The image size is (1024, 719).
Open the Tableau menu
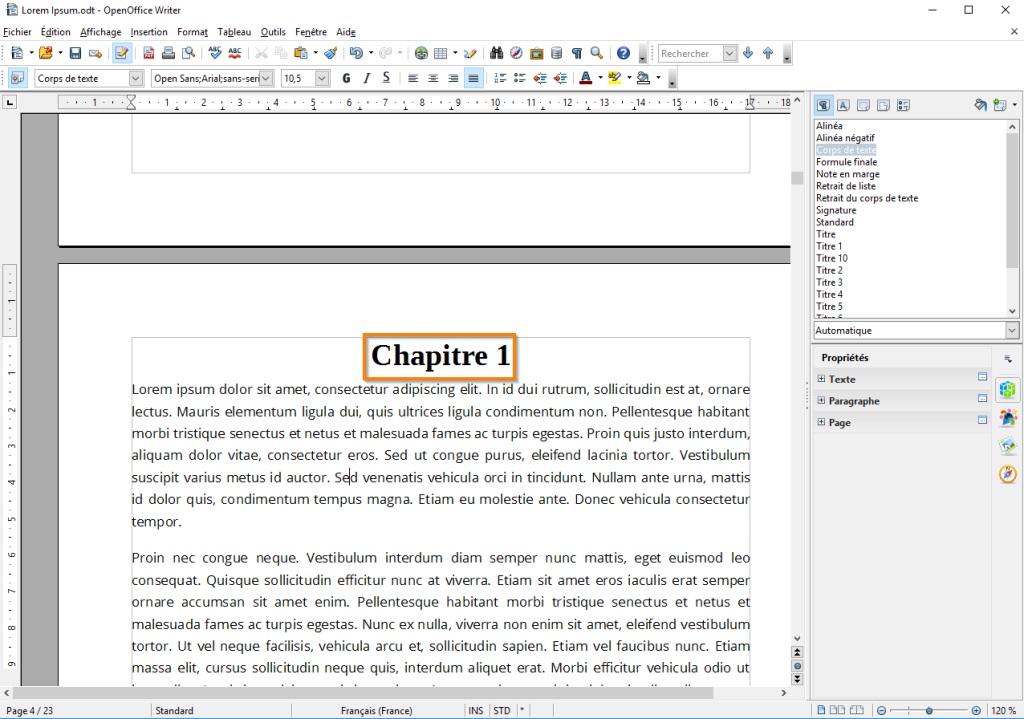pos(234,32)
